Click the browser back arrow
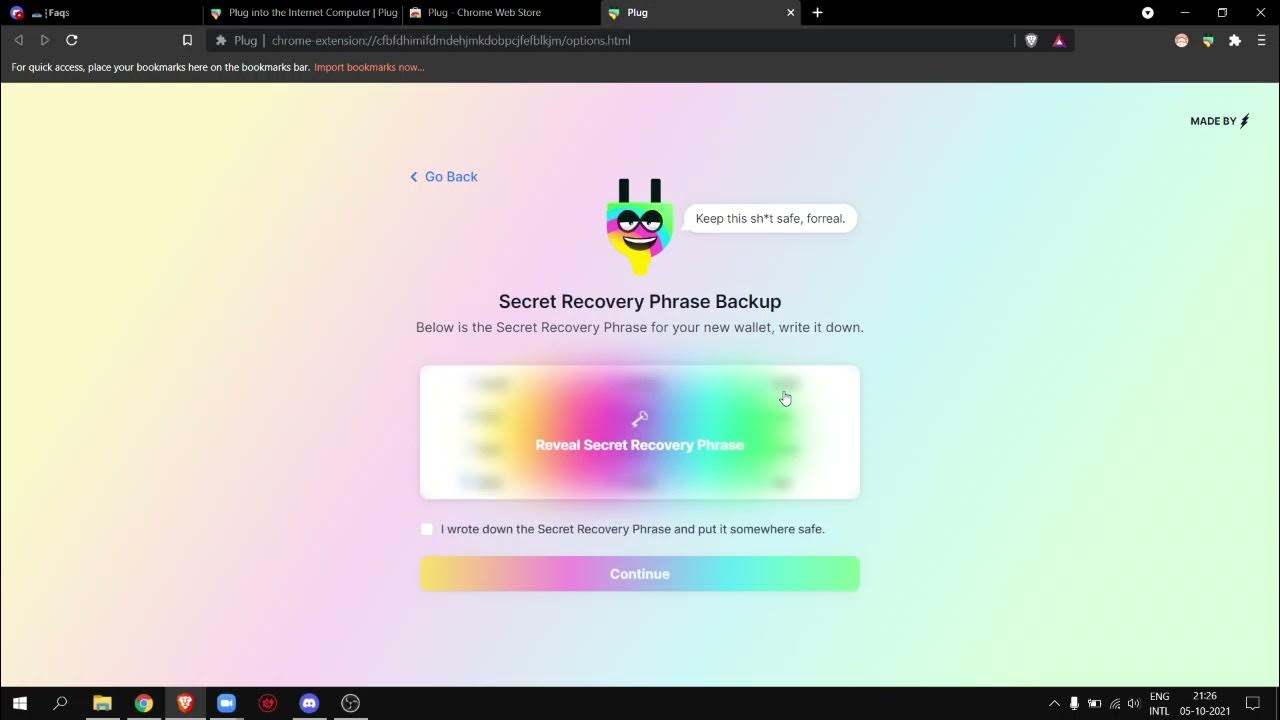Image resolution: width=1280 pixels, height=720 pixels. click(18, 40)
